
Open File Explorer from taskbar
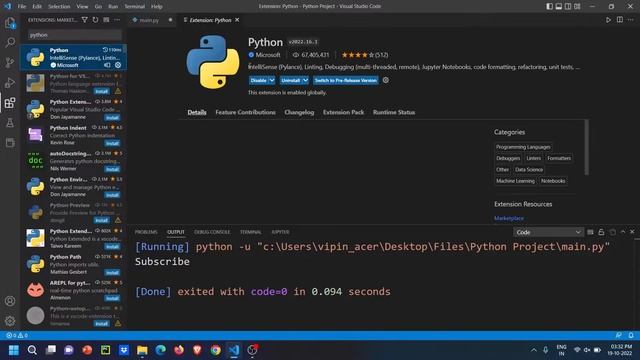pos(142,350)
